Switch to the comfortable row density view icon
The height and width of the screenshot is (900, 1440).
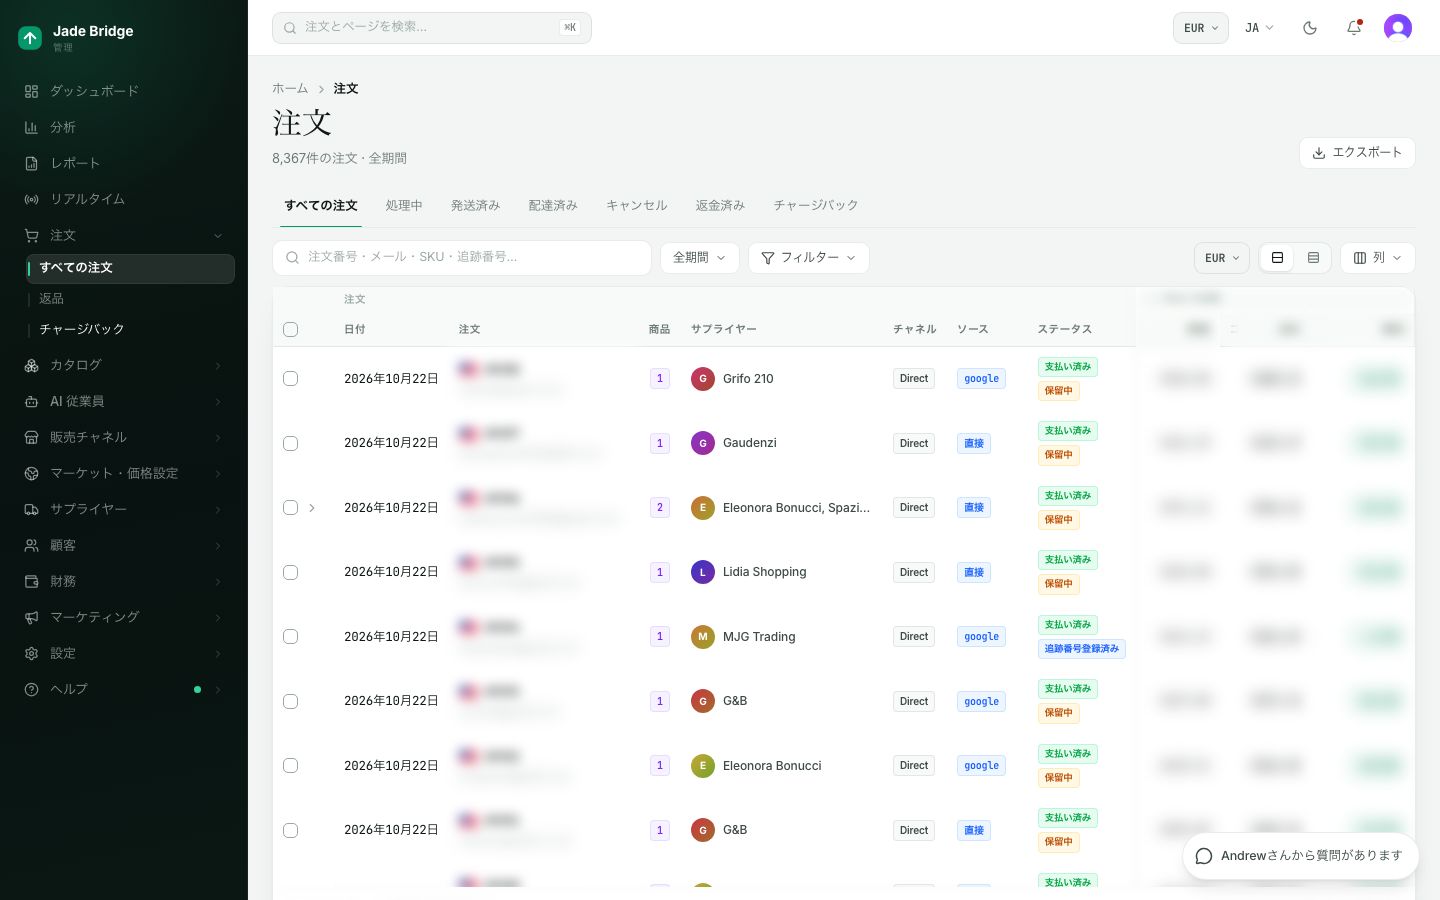(1277, 258)
